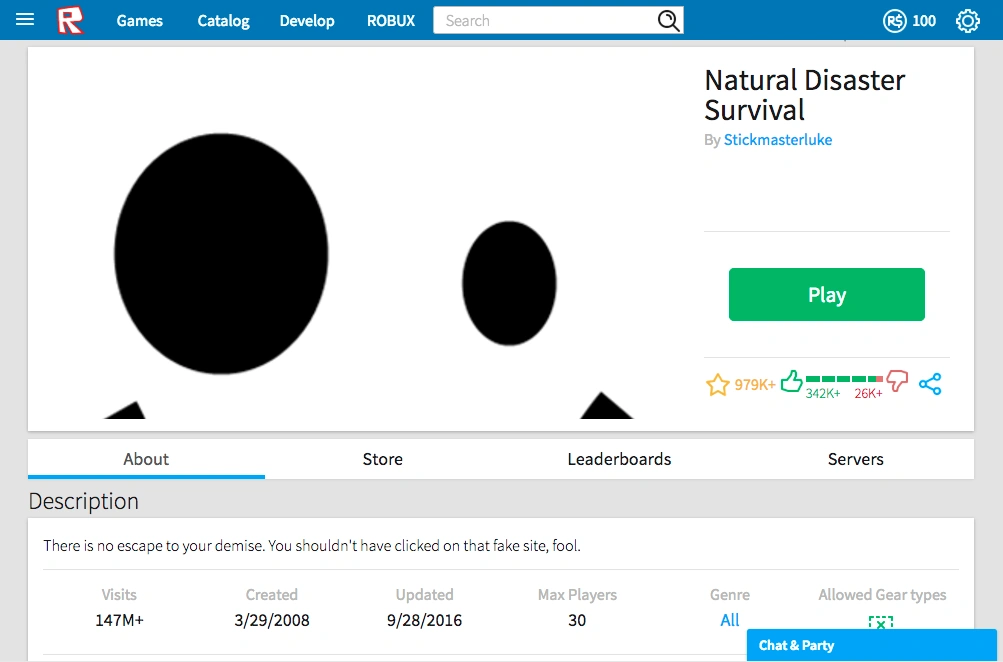Screen dimensions: 1003x662
Task: Click the 9/28/2016 updated date
Action: coord(424,620)
